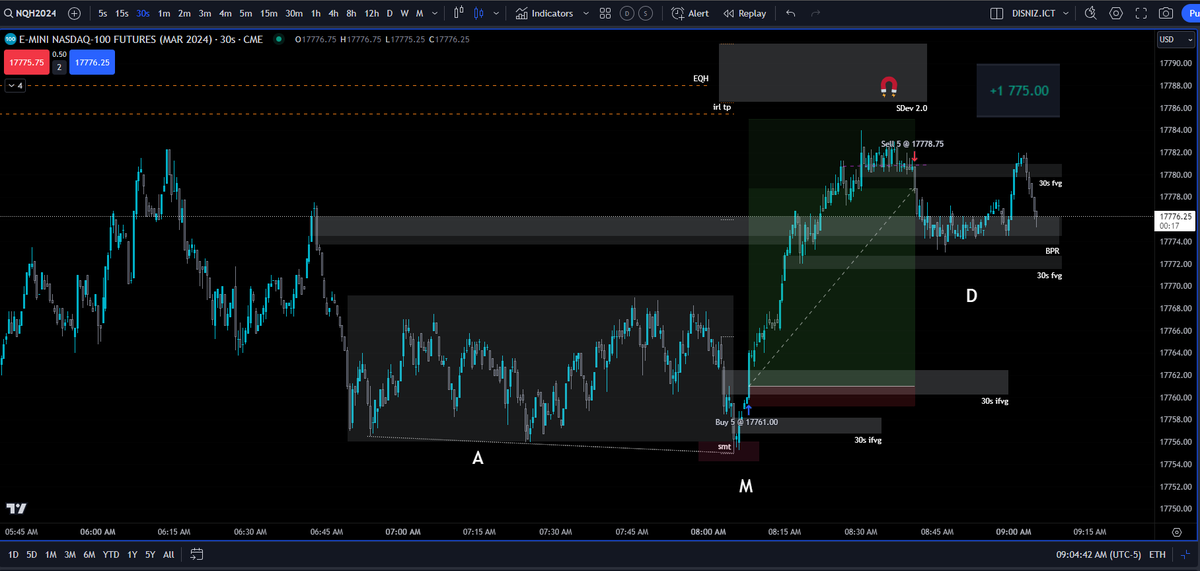The height and width of the screenshot is (571, 1200).
Task: Open the DISNIZ.ICT layout name
Action: (1035, 13)
